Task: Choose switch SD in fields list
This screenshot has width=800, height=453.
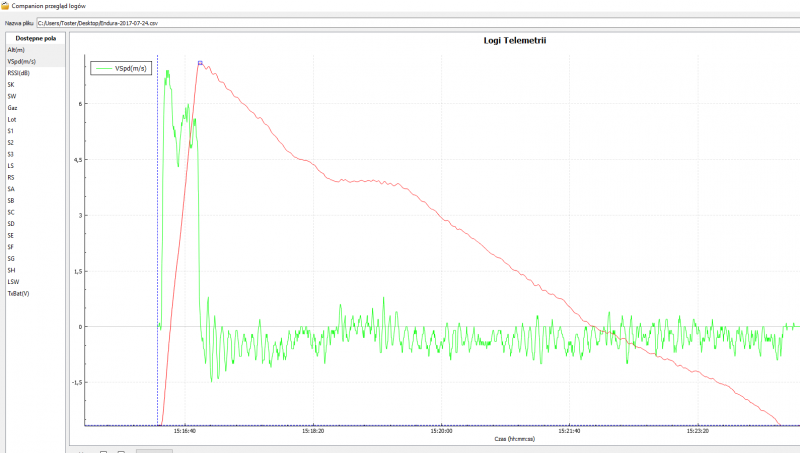Action: tap(11, 224)
